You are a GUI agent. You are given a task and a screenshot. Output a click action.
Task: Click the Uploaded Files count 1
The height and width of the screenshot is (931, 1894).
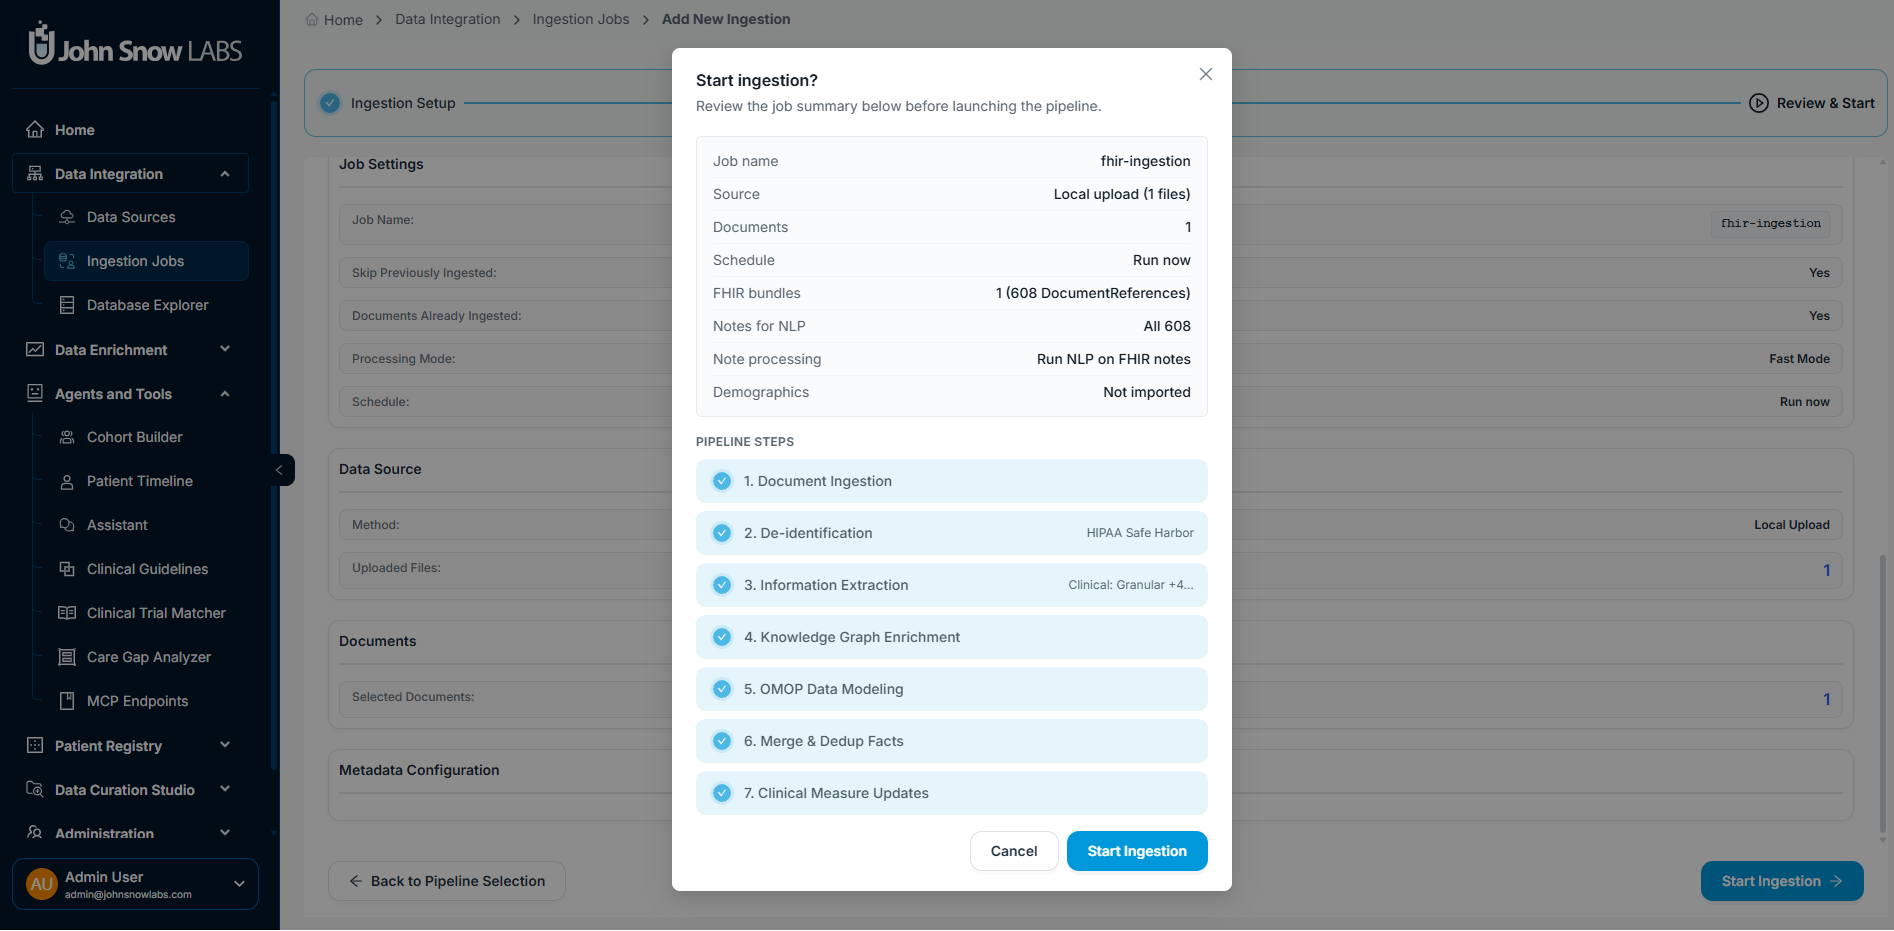1826,570
